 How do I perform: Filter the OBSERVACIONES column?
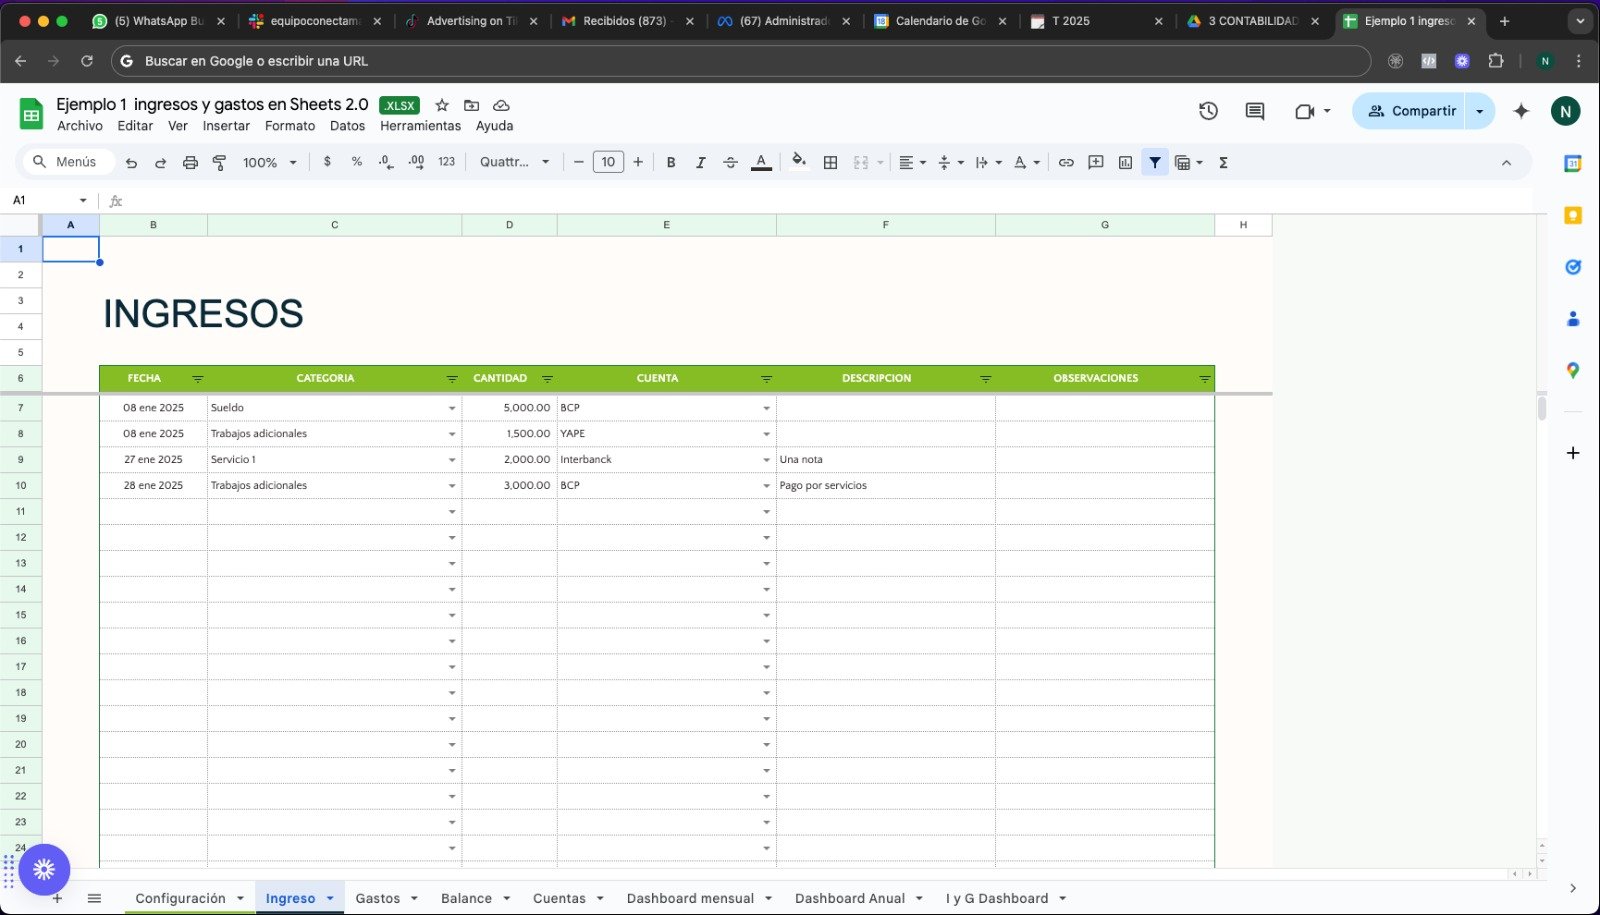pos(1204,379)
